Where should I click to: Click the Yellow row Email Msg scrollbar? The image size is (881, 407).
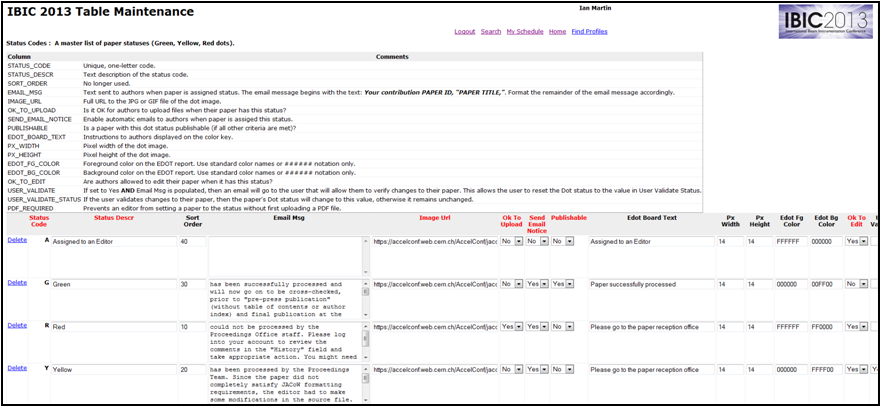366,385
